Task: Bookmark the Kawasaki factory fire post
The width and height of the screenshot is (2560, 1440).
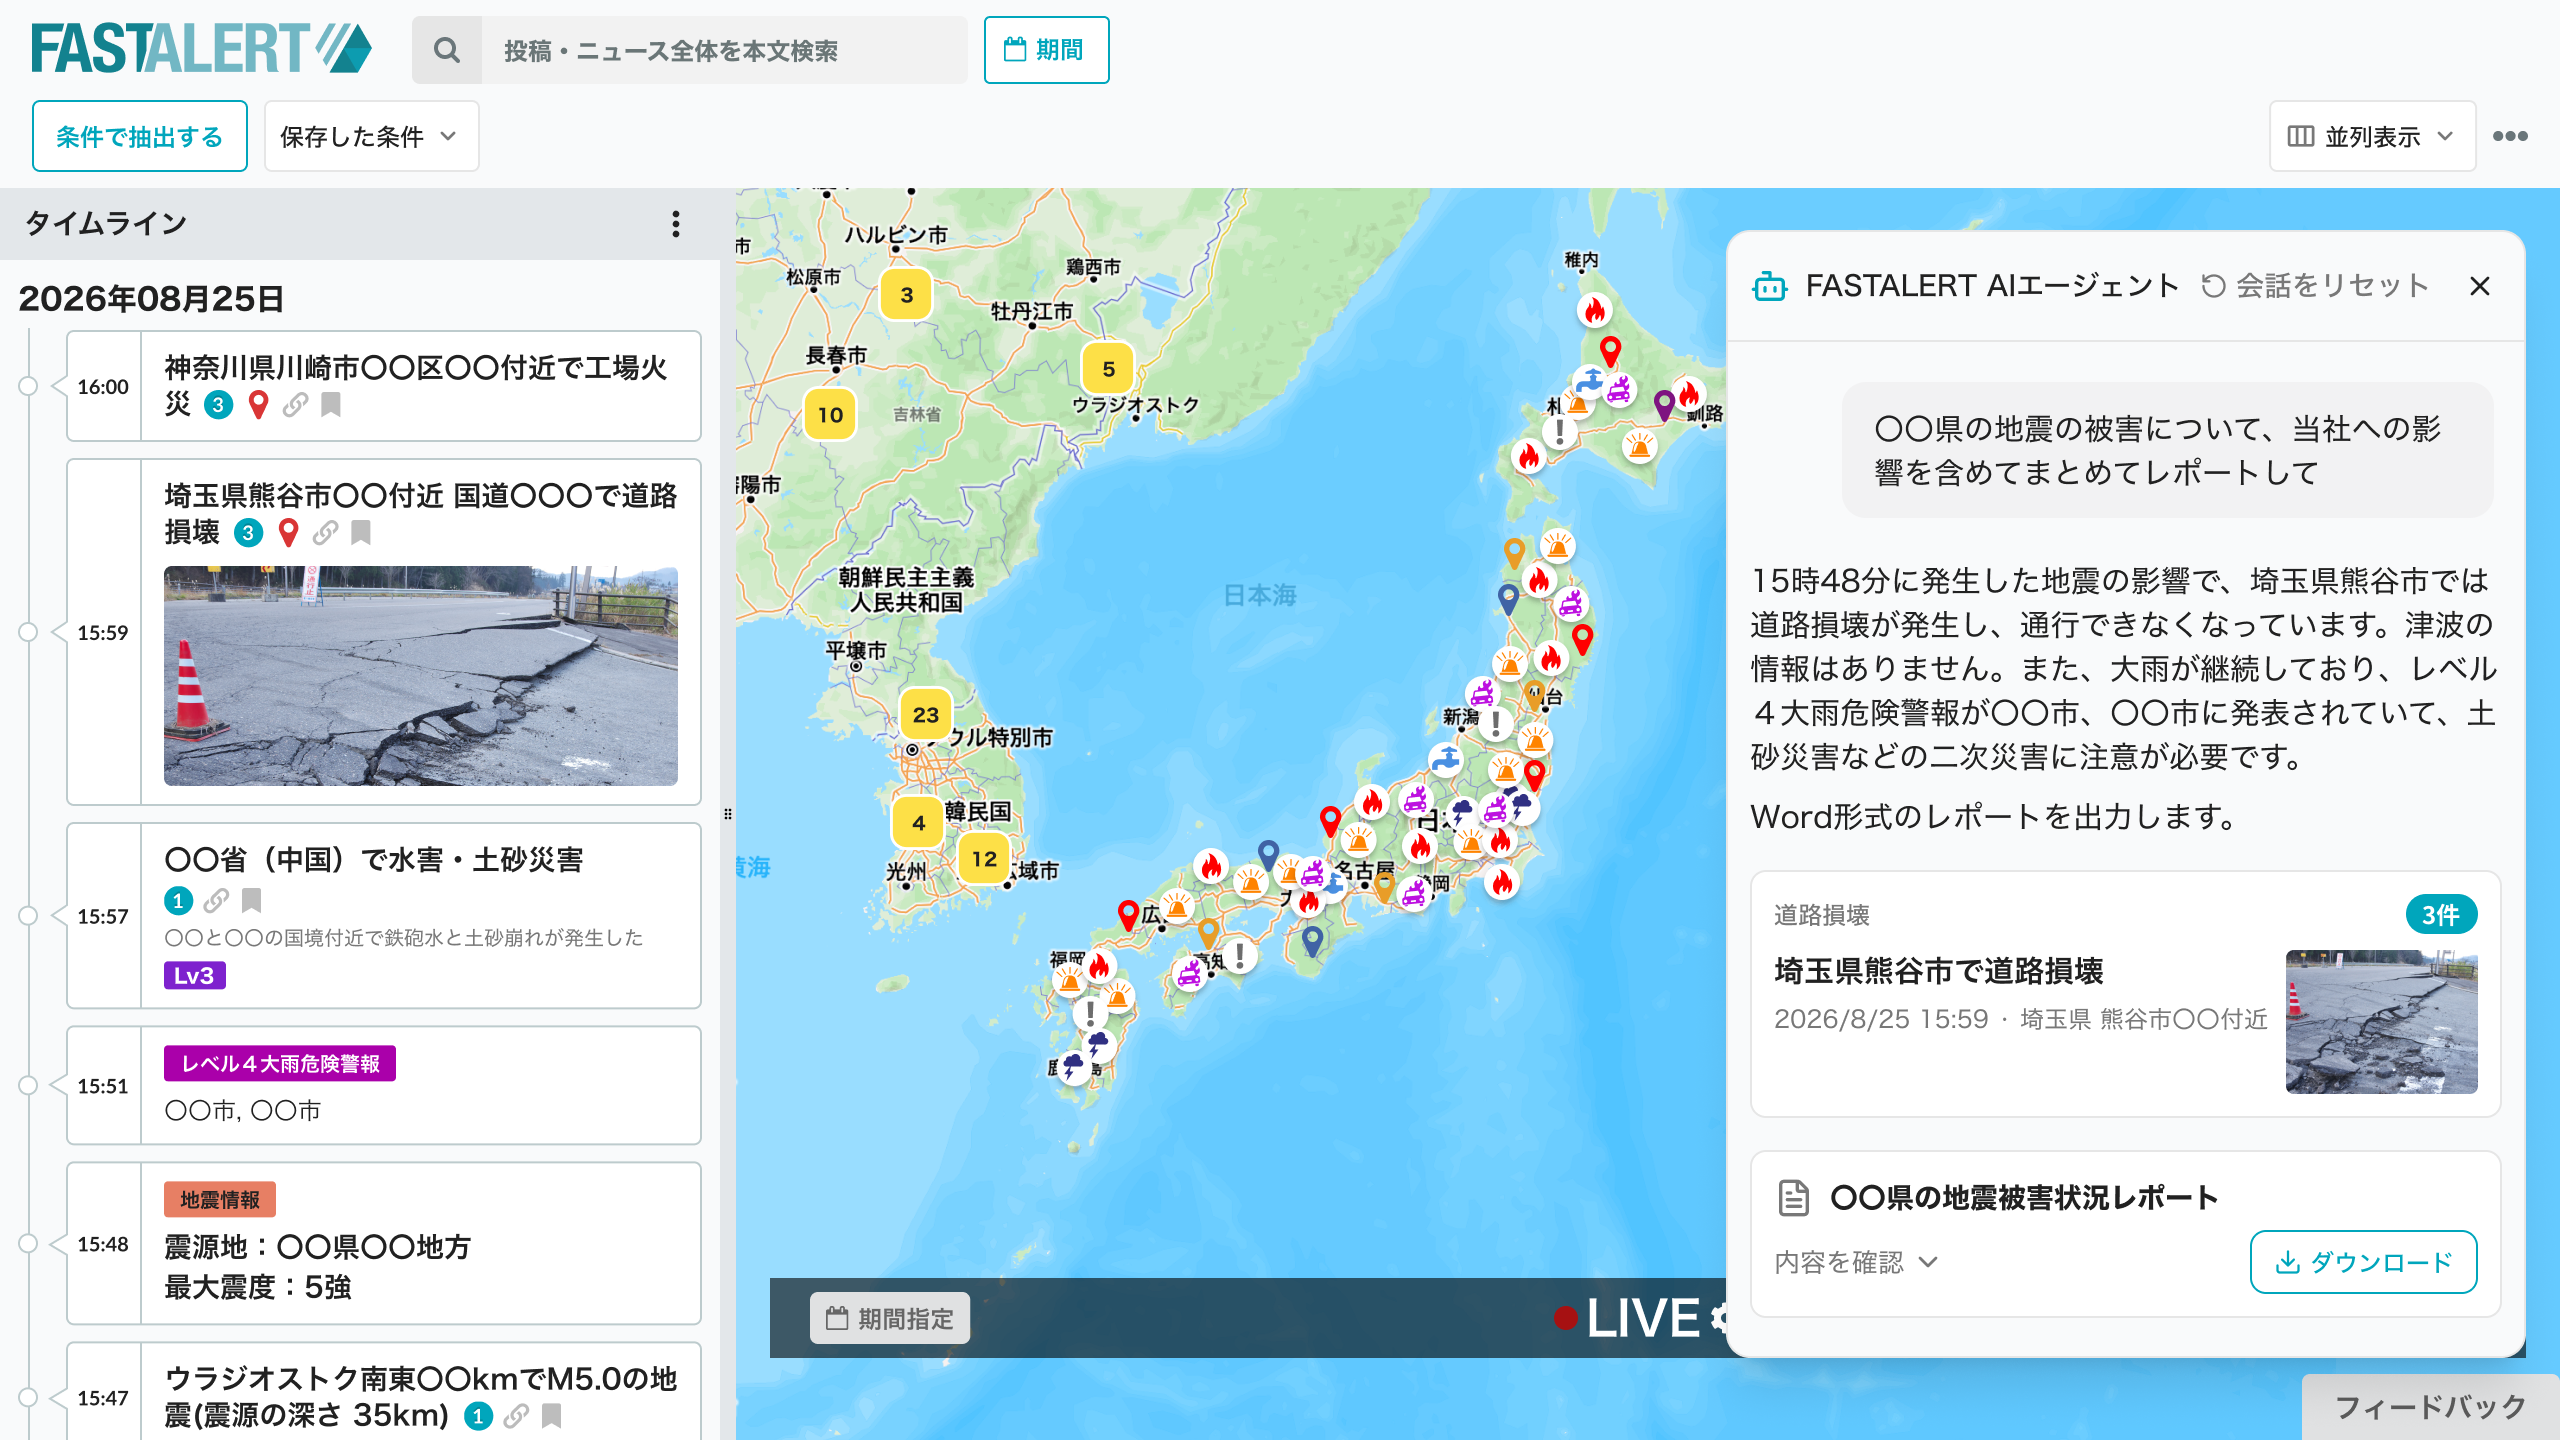Action: pos(331,405)
